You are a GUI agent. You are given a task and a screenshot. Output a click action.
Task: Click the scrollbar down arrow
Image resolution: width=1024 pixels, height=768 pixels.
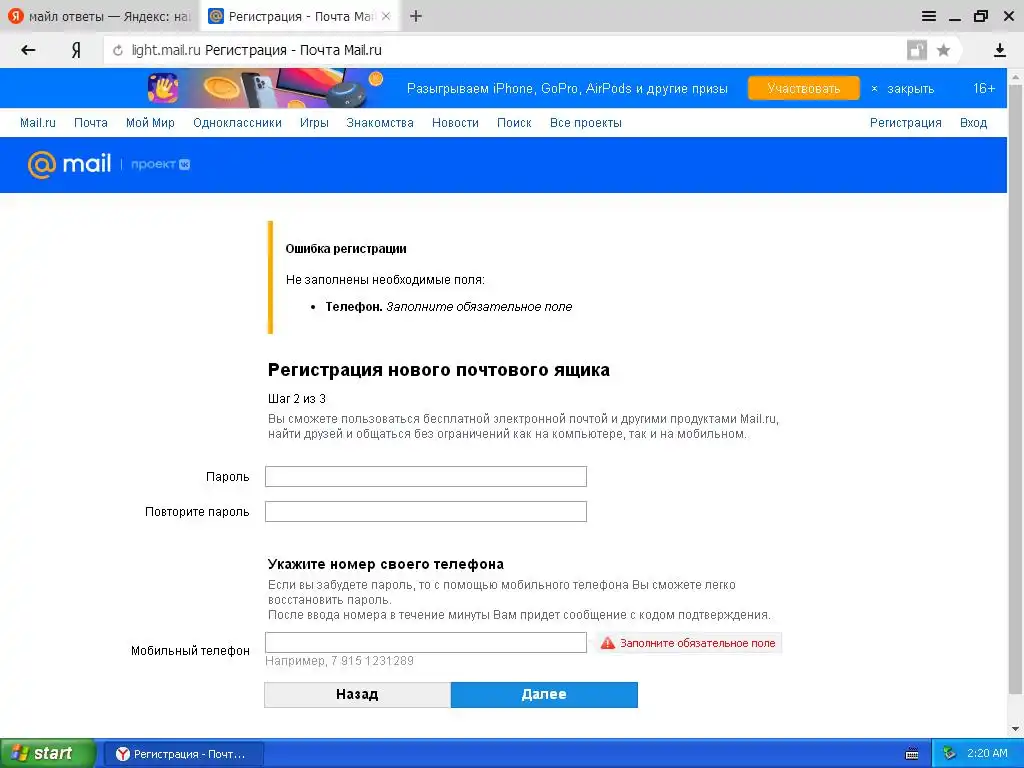(x=1015, y=729)
